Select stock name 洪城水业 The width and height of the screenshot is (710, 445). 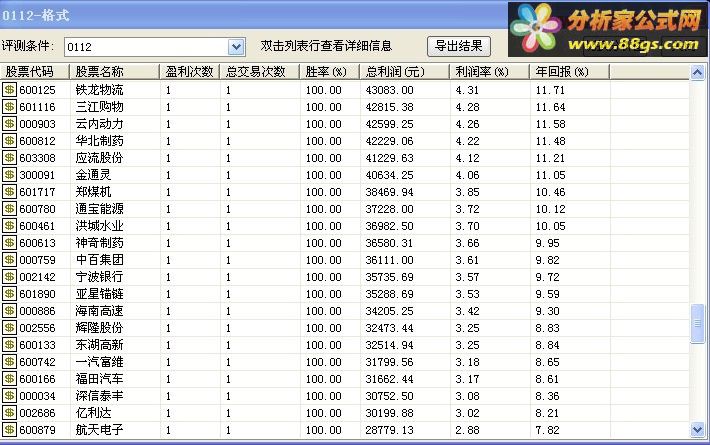pyautogui.click(x=99, y=225)
